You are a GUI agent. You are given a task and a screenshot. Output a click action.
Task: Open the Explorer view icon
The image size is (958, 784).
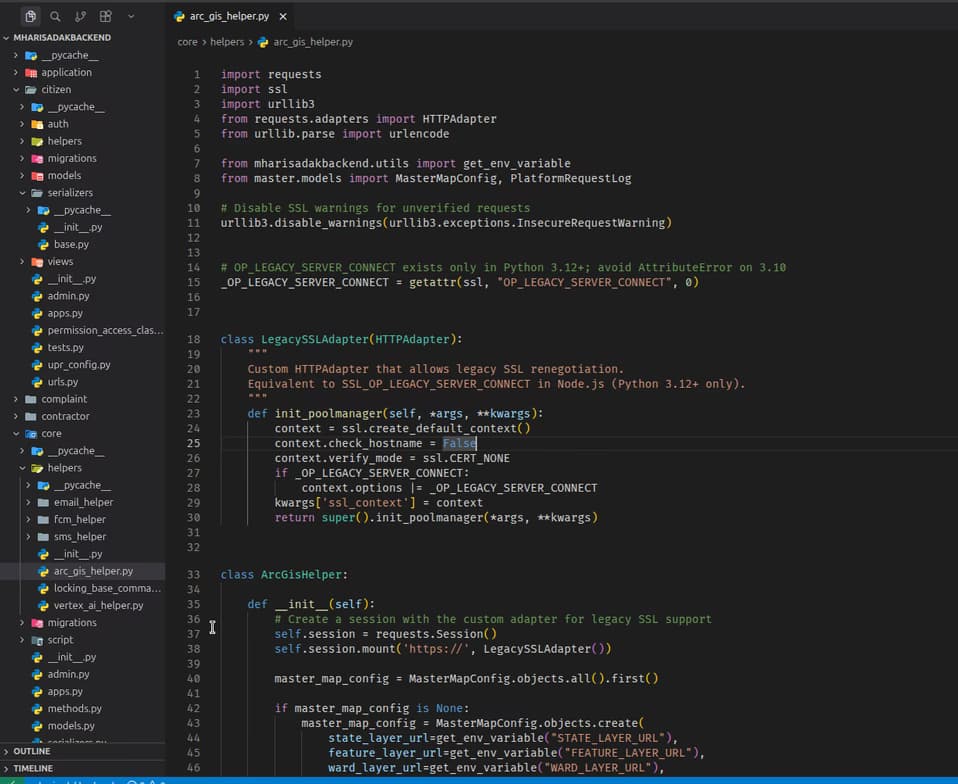(29, 16)
